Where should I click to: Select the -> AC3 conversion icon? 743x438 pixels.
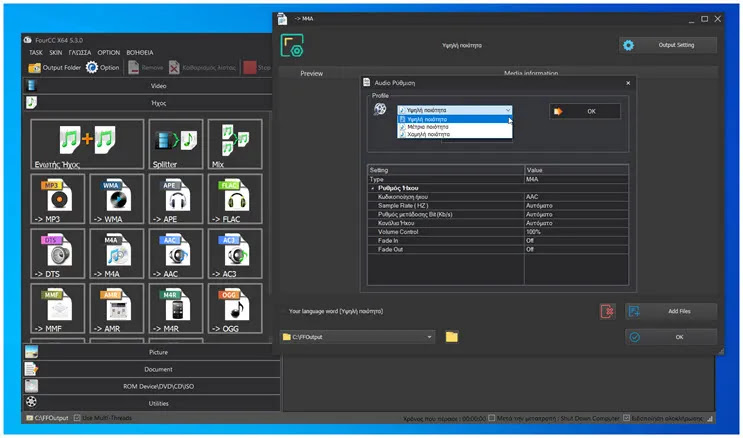pos(235,254)
